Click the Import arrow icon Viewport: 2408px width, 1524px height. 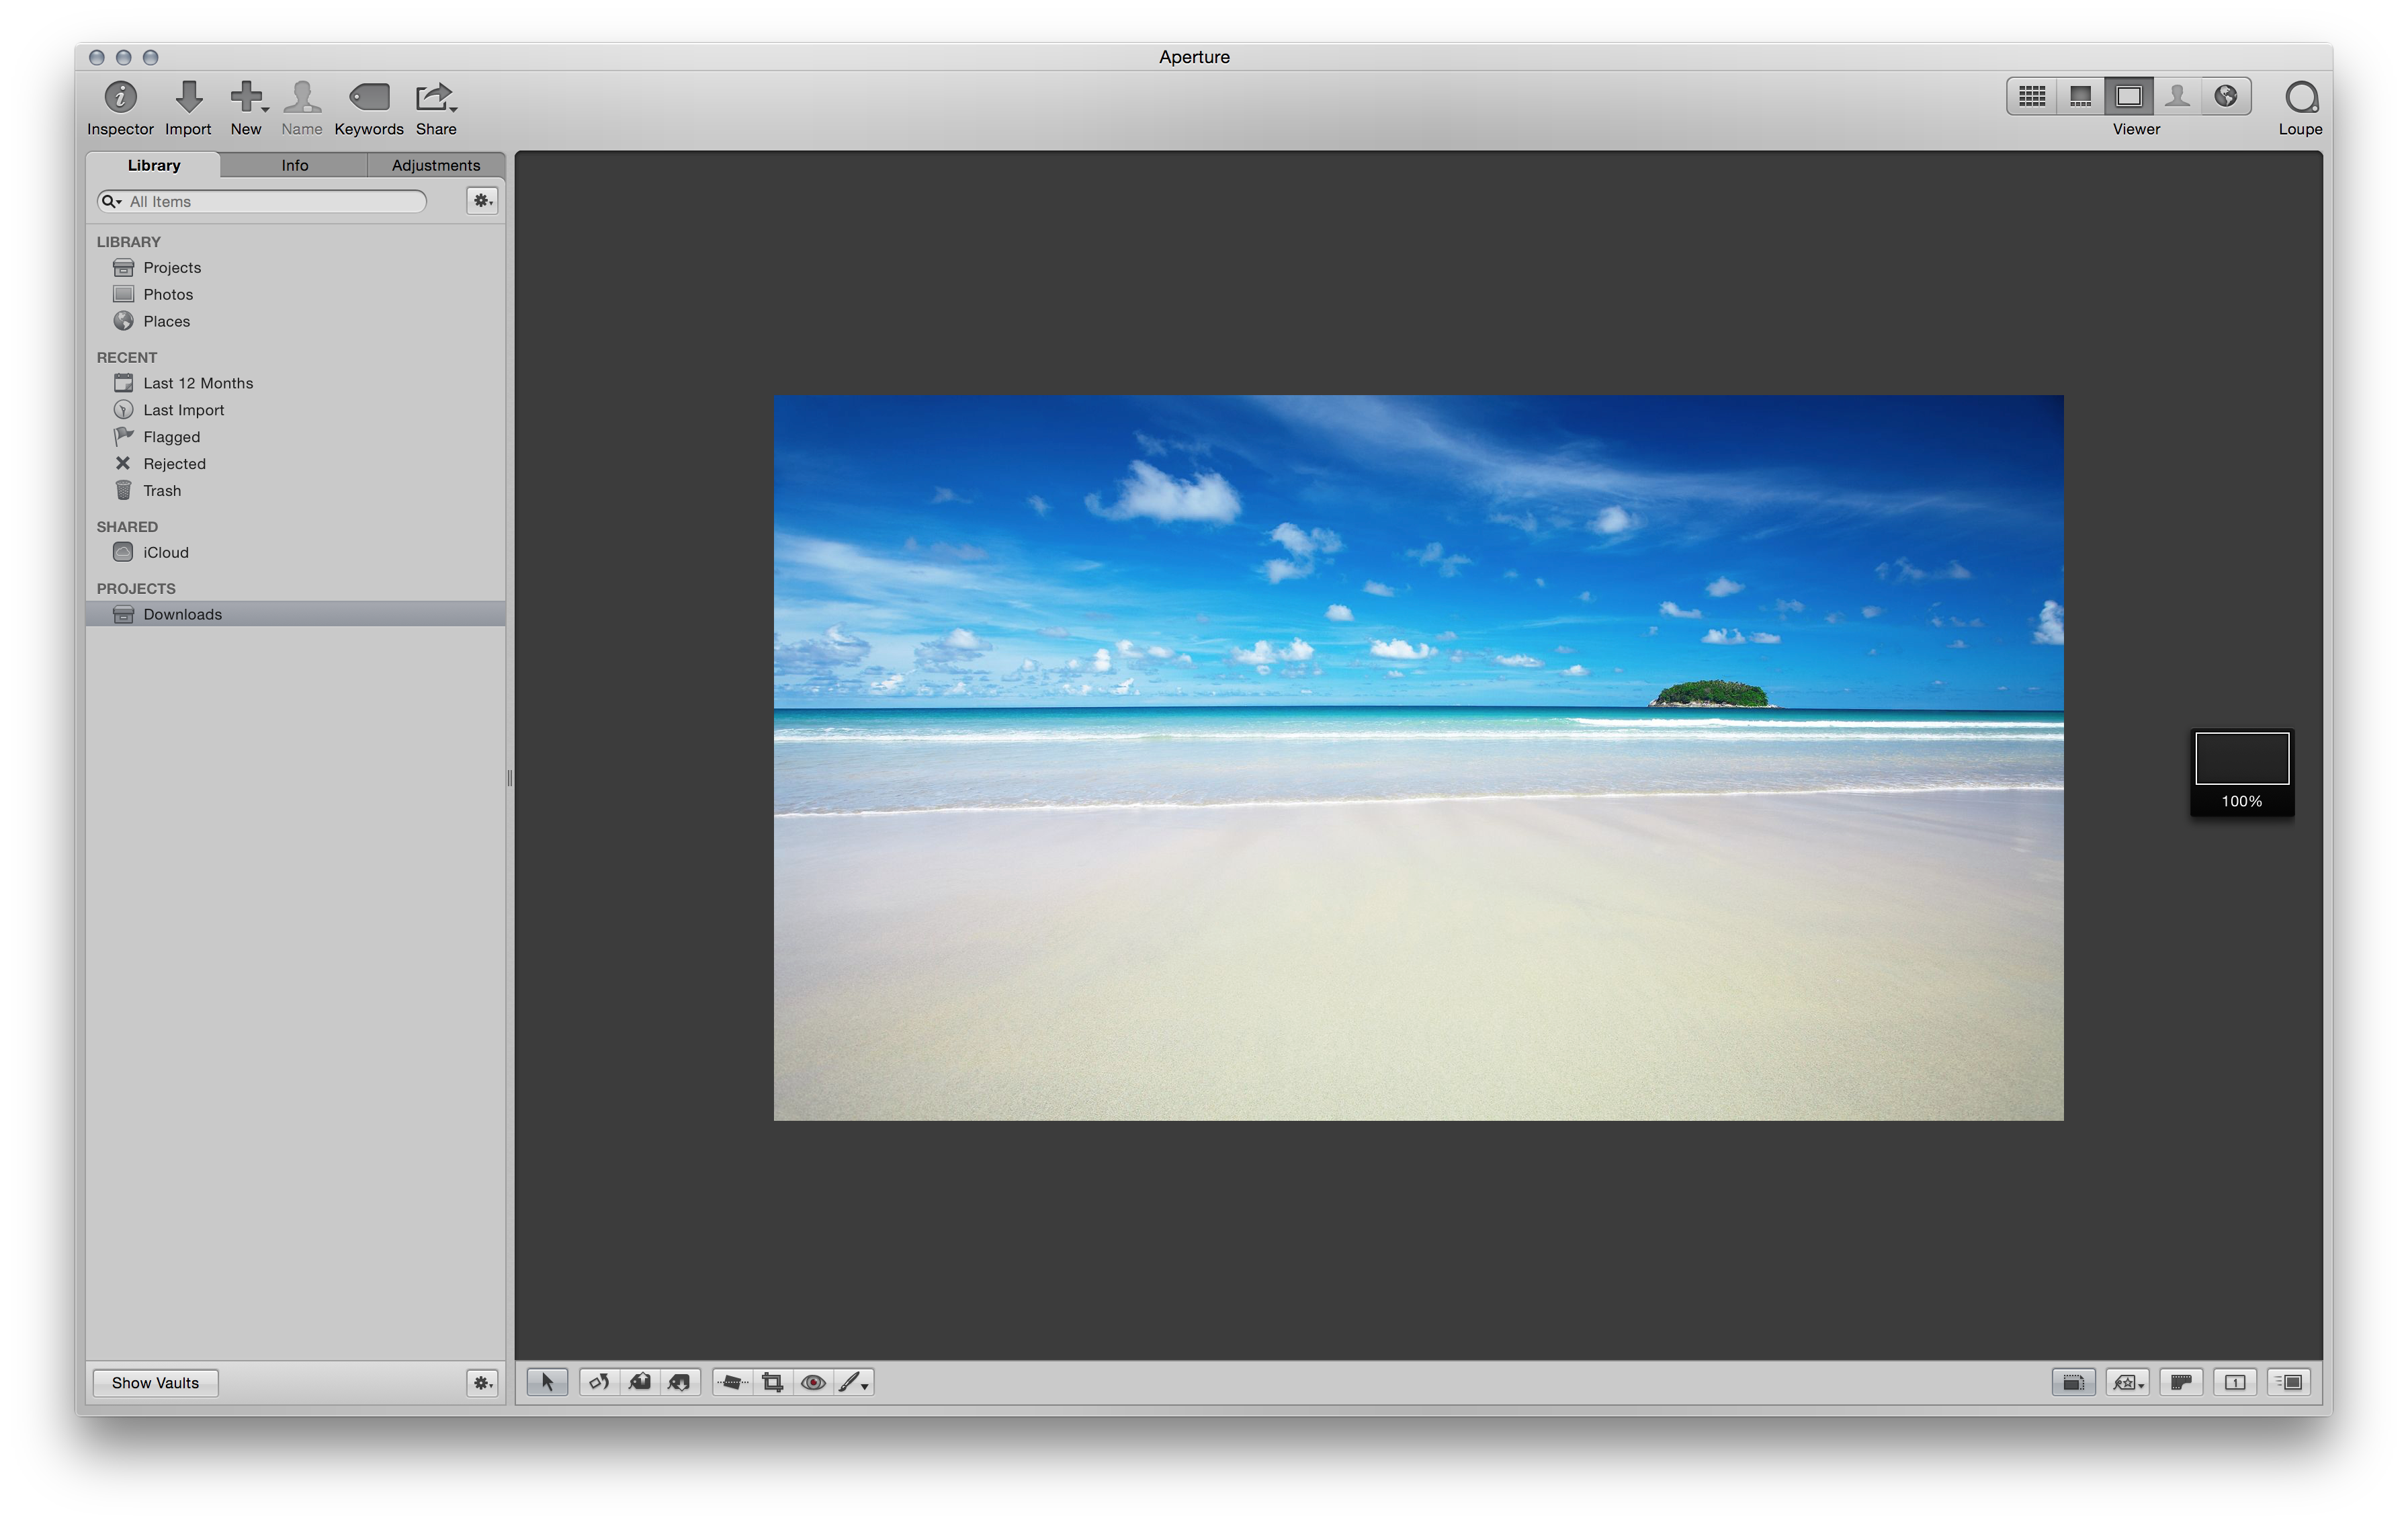(x=188, y=98)
